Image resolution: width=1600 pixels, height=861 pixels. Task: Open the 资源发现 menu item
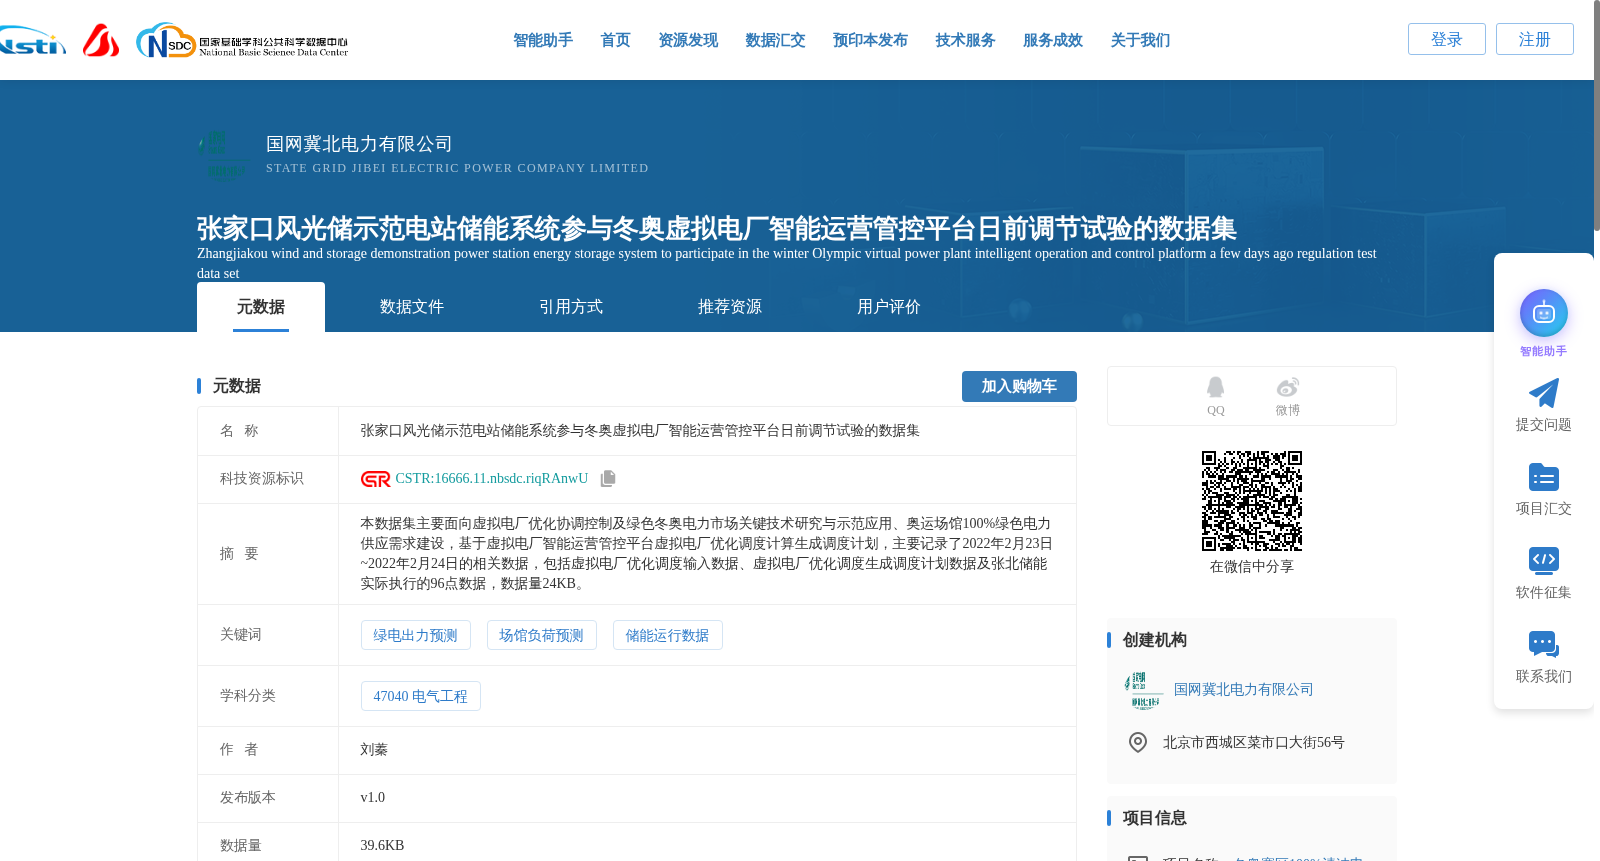(x=688, y=40)
